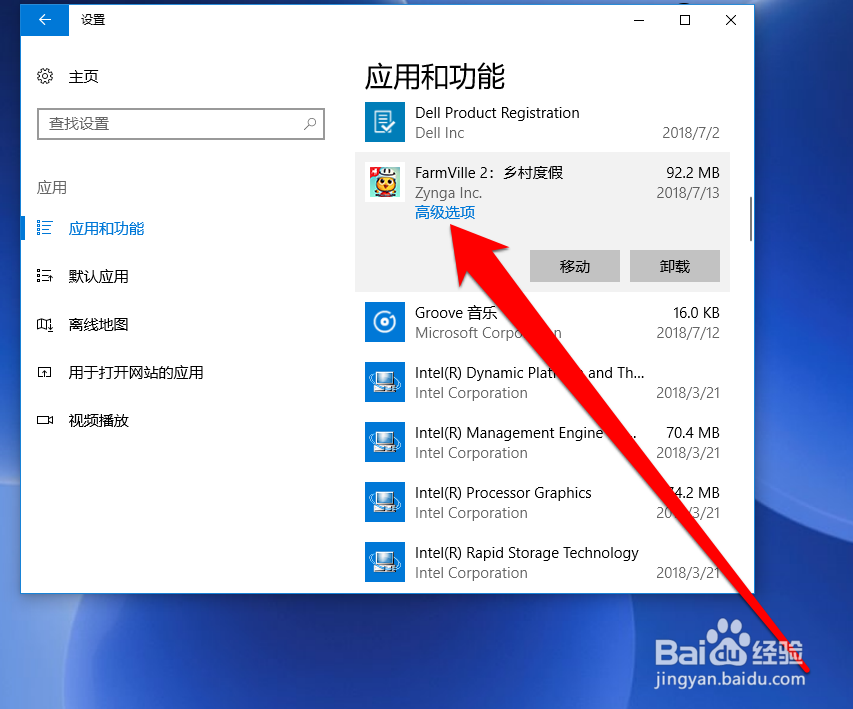The height and width of the screenshot is (709, 853).
Task: Open 离线地图 settings page
Action: point(98,324)
